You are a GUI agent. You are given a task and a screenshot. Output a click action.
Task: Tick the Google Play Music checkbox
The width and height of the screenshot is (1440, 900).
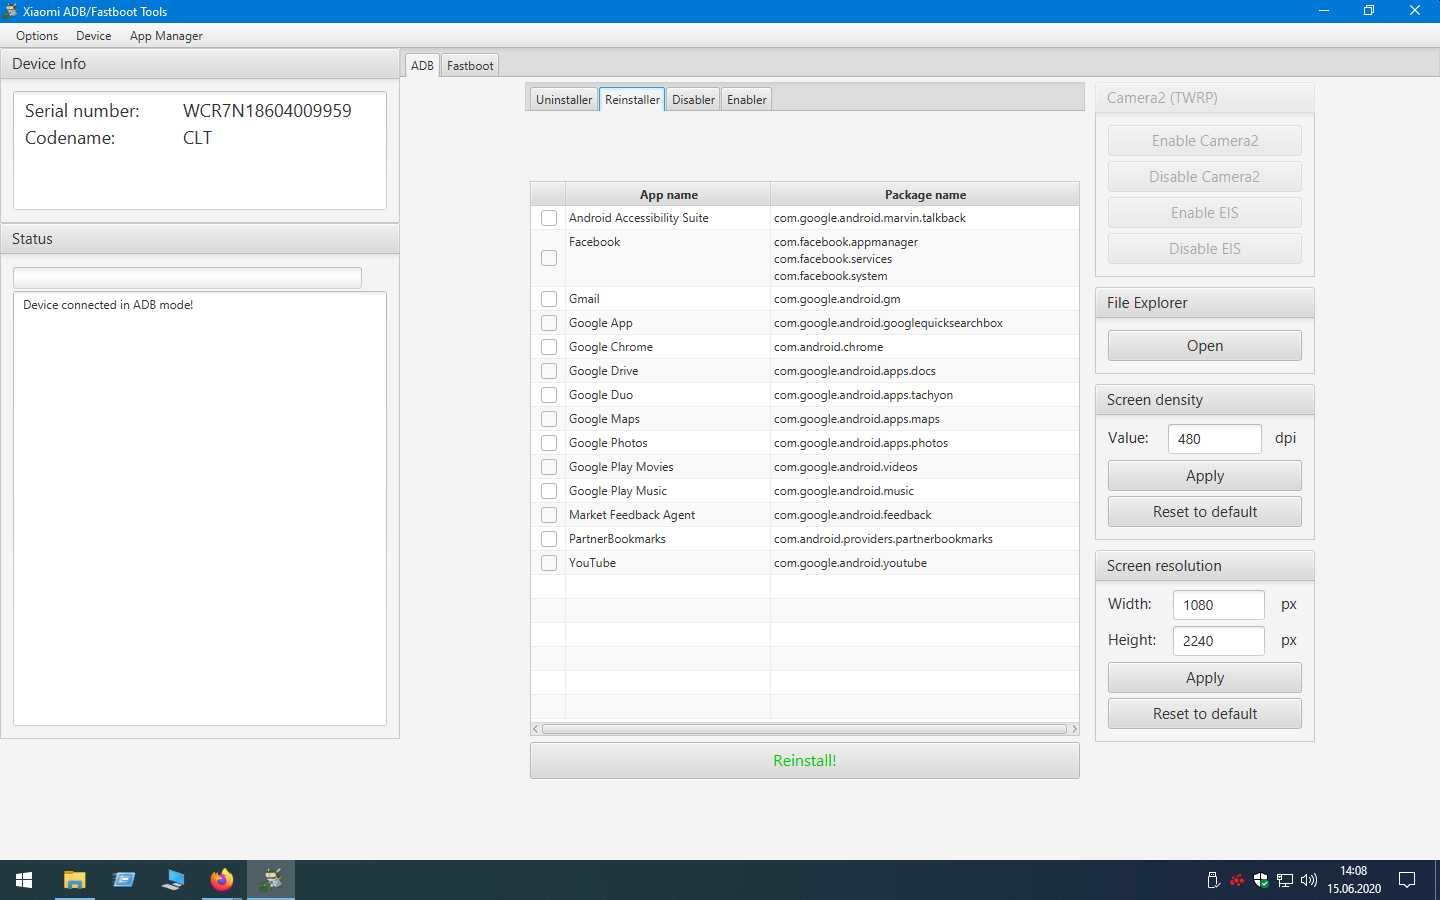coord(549,491)
